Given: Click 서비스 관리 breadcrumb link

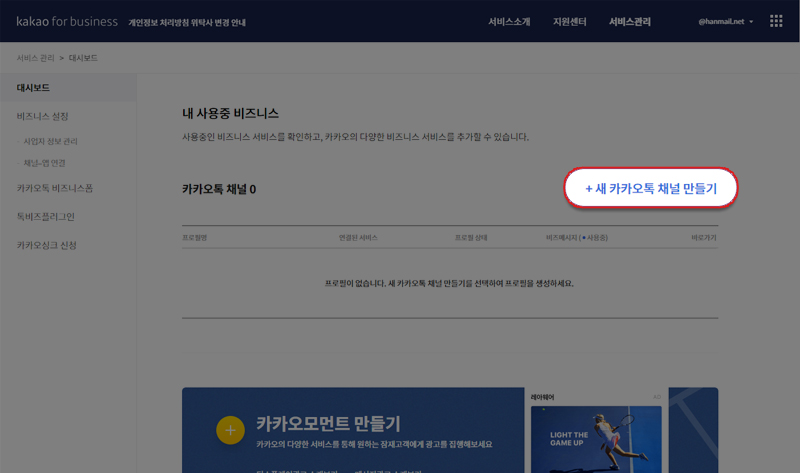Looking at the screenshot, I should click(35, 58).
